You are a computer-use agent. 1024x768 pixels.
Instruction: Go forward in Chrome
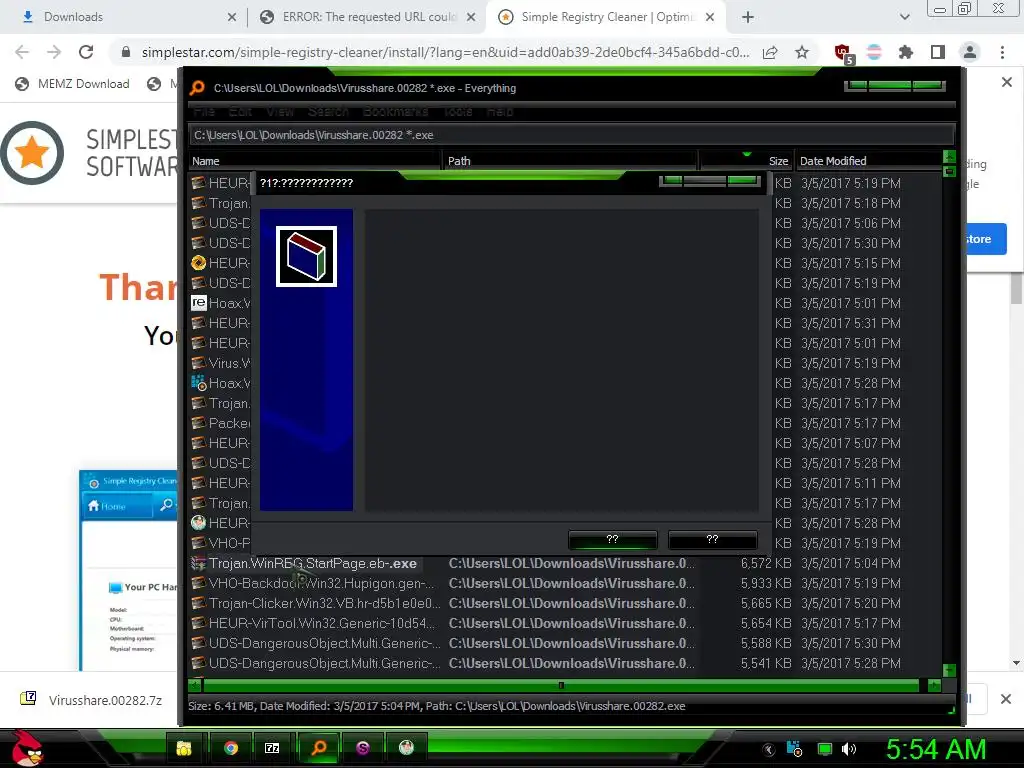[x=54, y=52]
